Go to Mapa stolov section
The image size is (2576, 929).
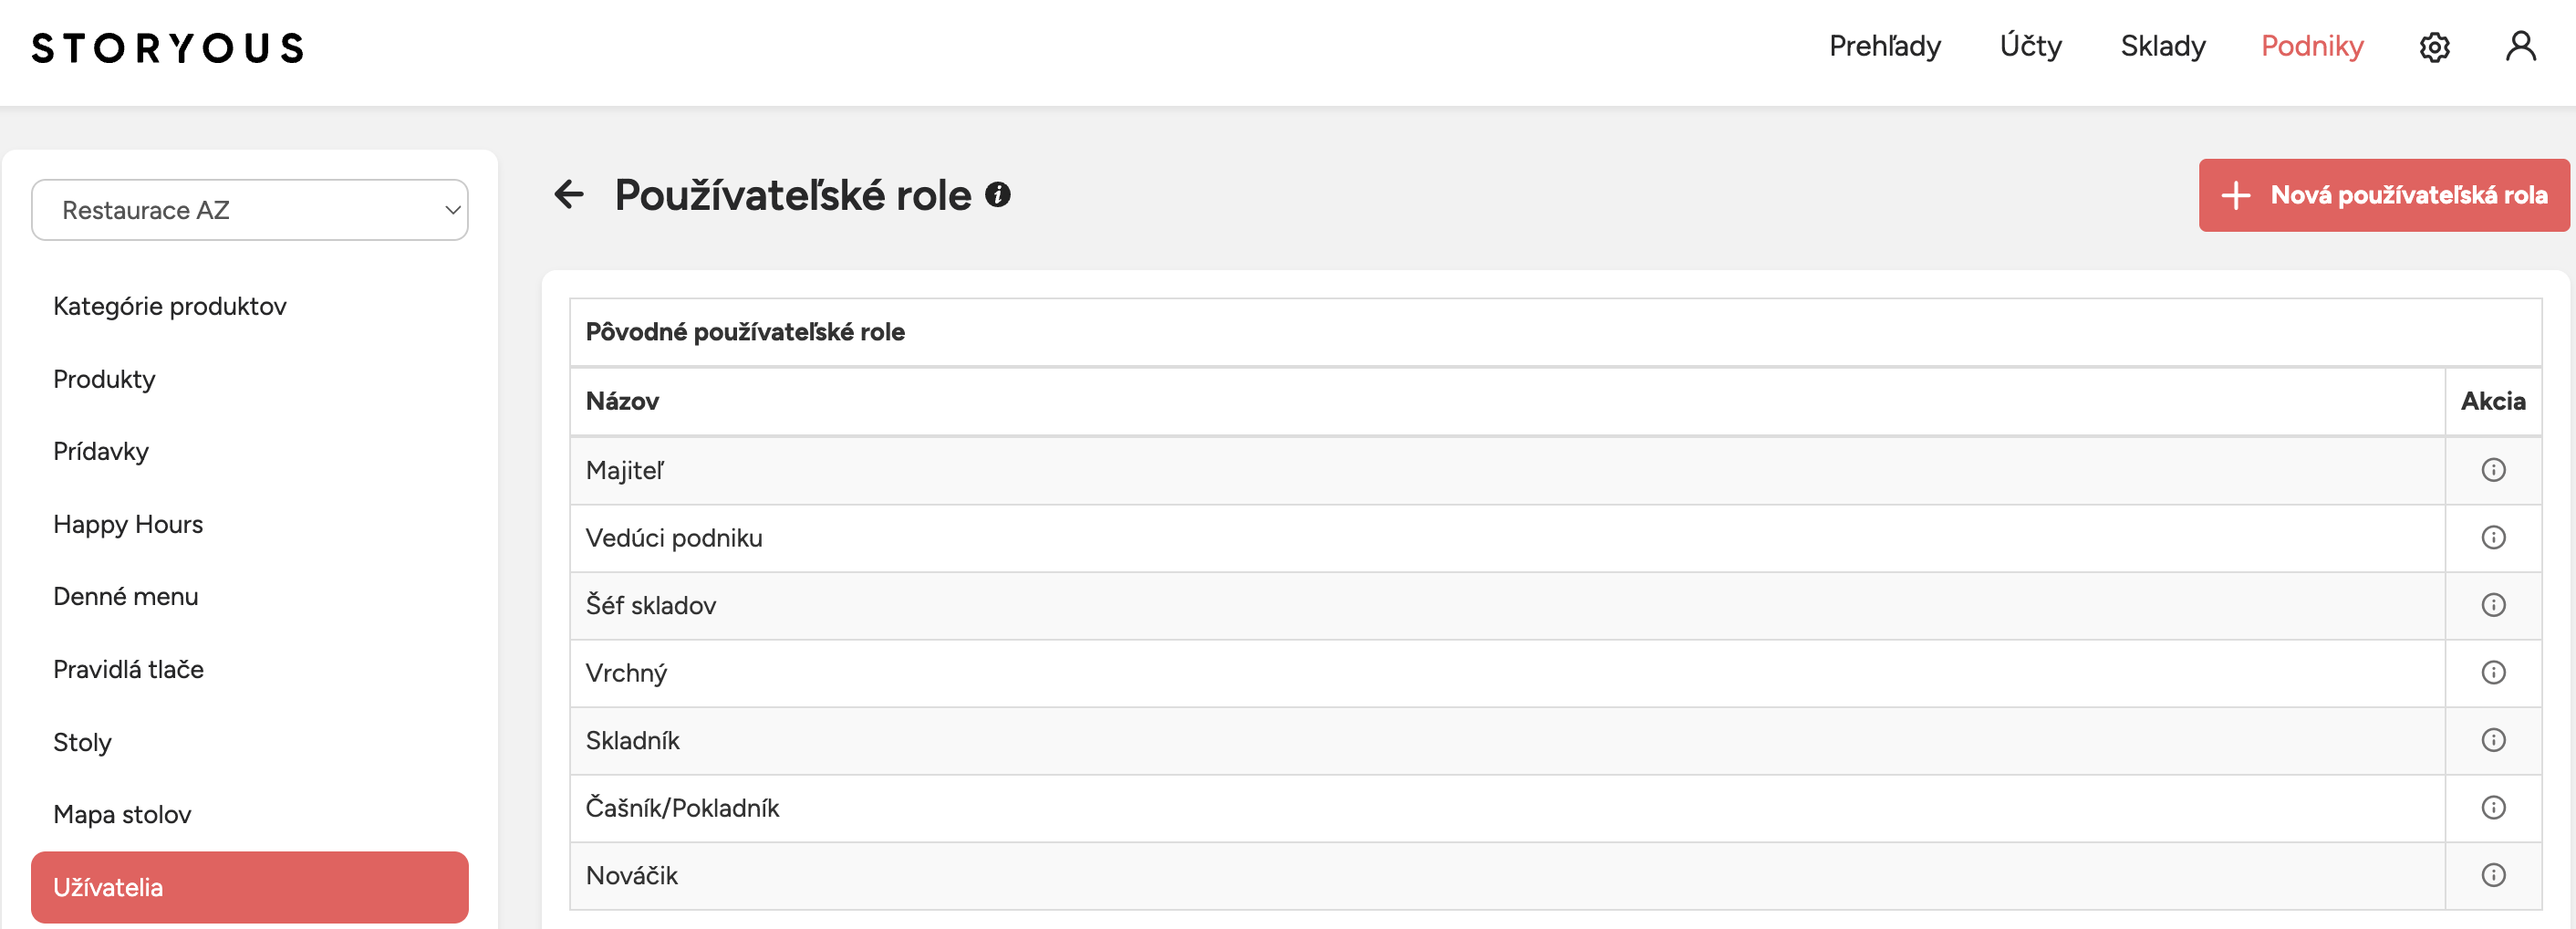[x=122, y=814]
